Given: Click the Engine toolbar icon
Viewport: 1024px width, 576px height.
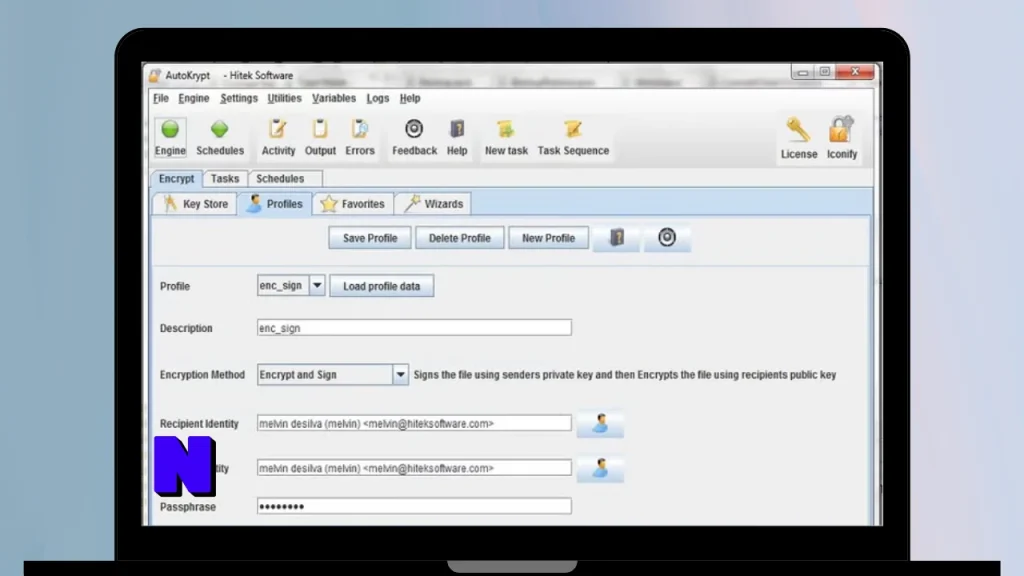Looking at the screenshot, I should coord(170,137).
